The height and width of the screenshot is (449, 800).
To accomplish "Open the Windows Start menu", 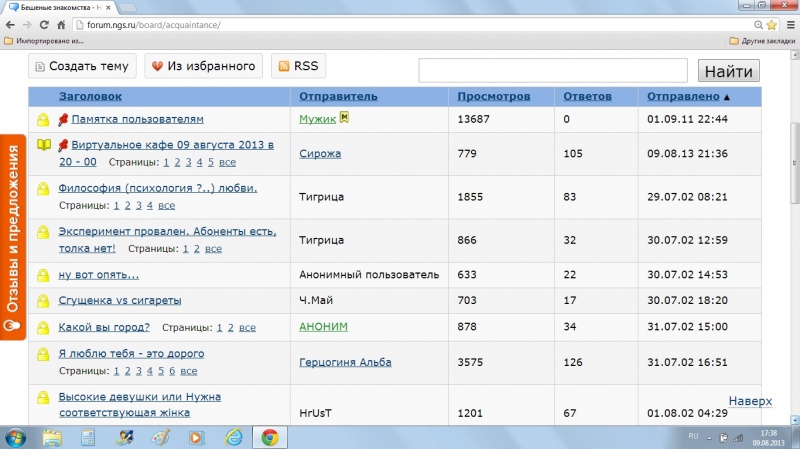I will [x=17, y=437].
